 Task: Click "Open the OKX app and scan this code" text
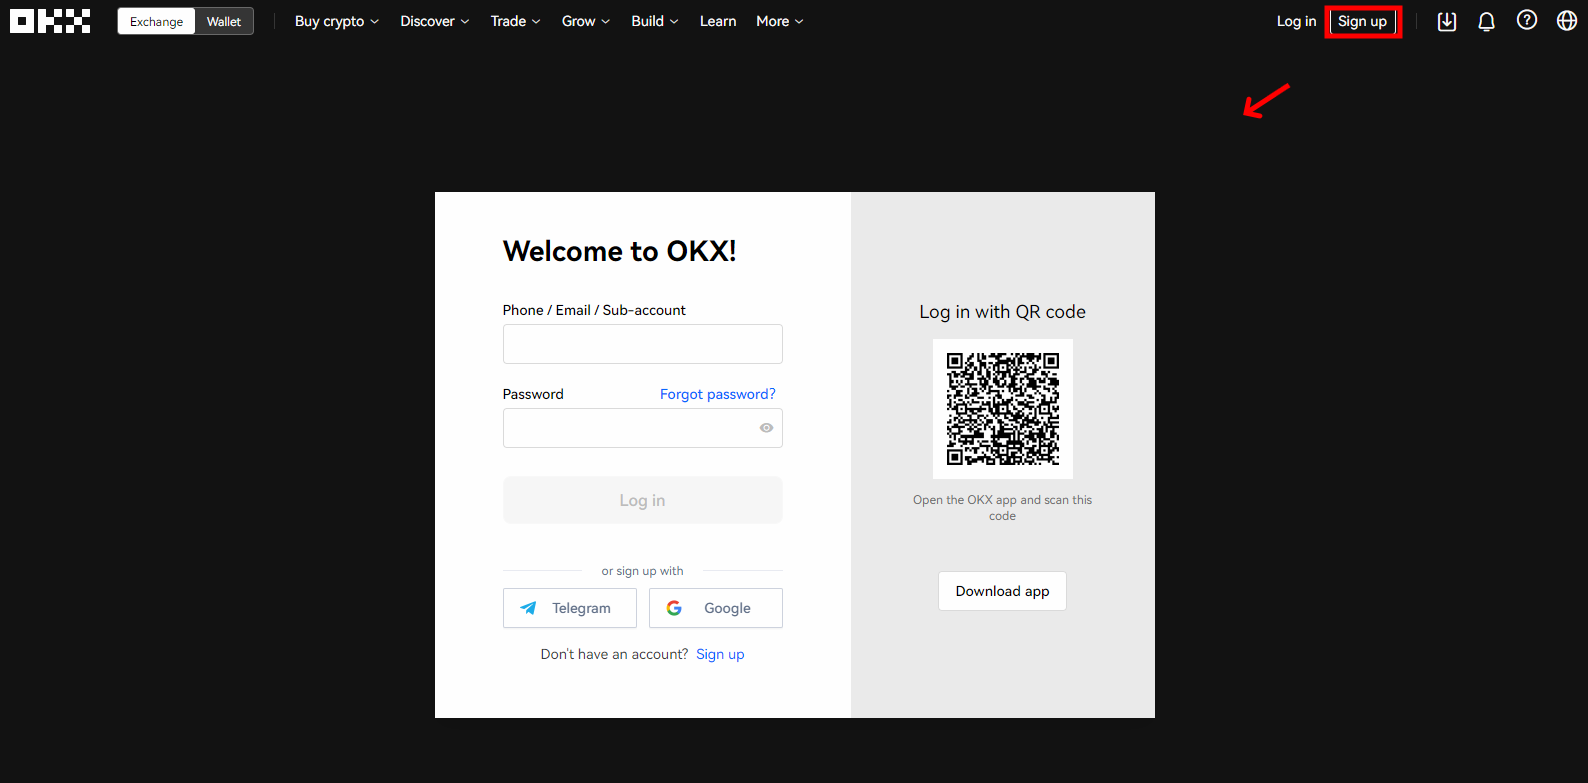(x=1003, y=508)
